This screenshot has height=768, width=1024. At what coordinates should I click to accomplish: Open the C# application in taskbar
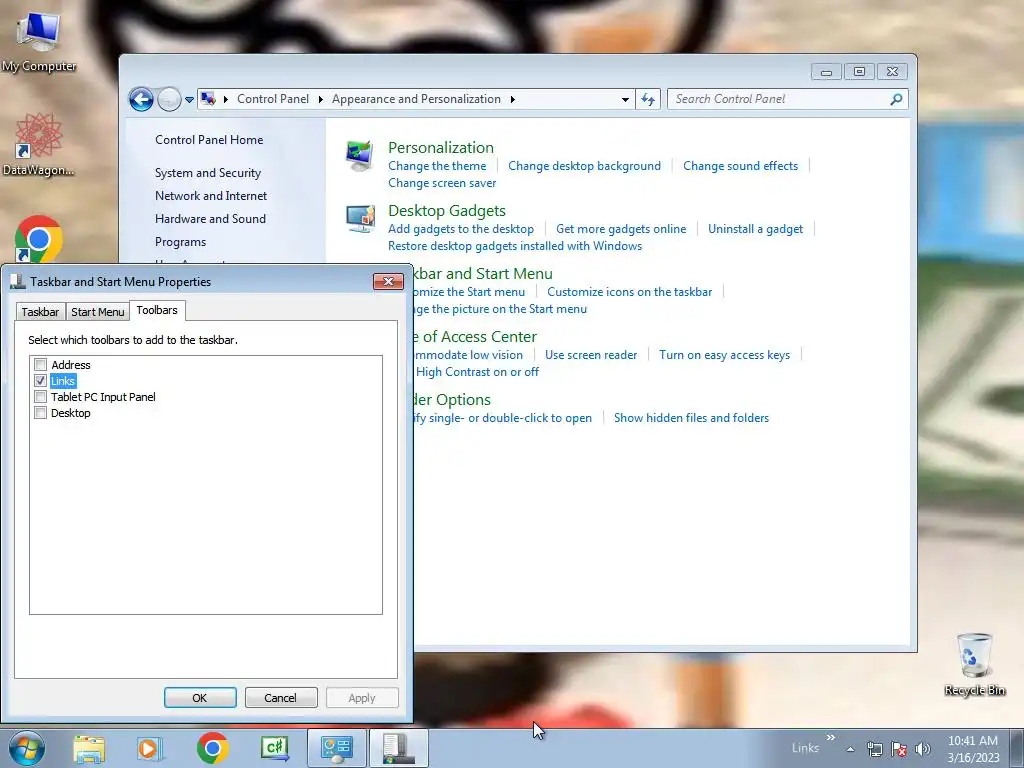pyautogui.click(x=274, y=748)
